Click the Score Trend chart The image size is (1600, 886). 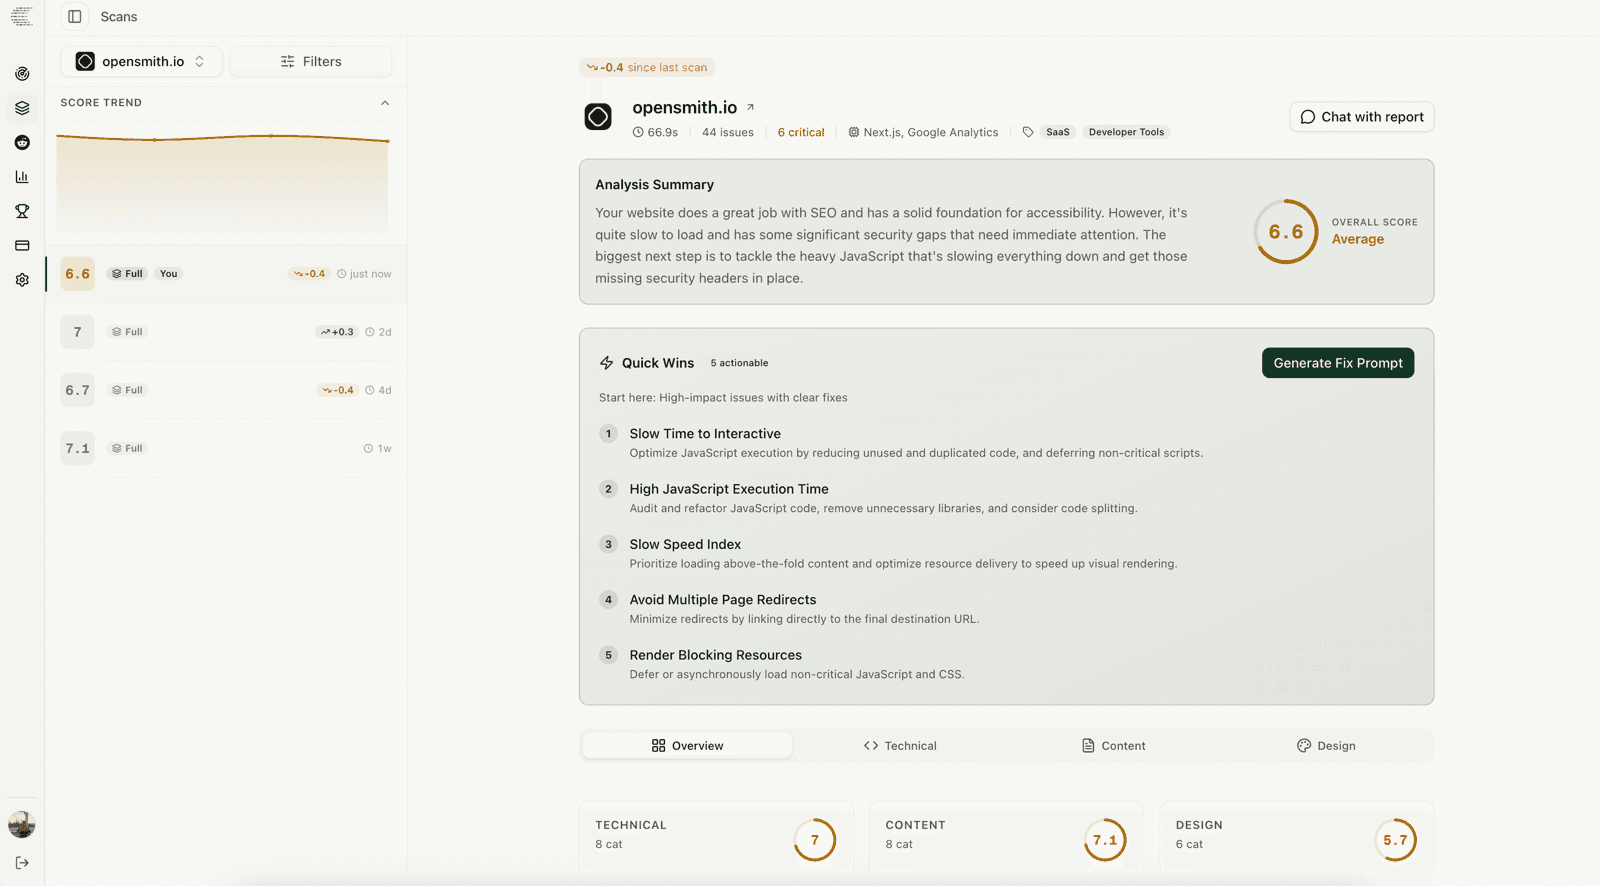point(222,182)
